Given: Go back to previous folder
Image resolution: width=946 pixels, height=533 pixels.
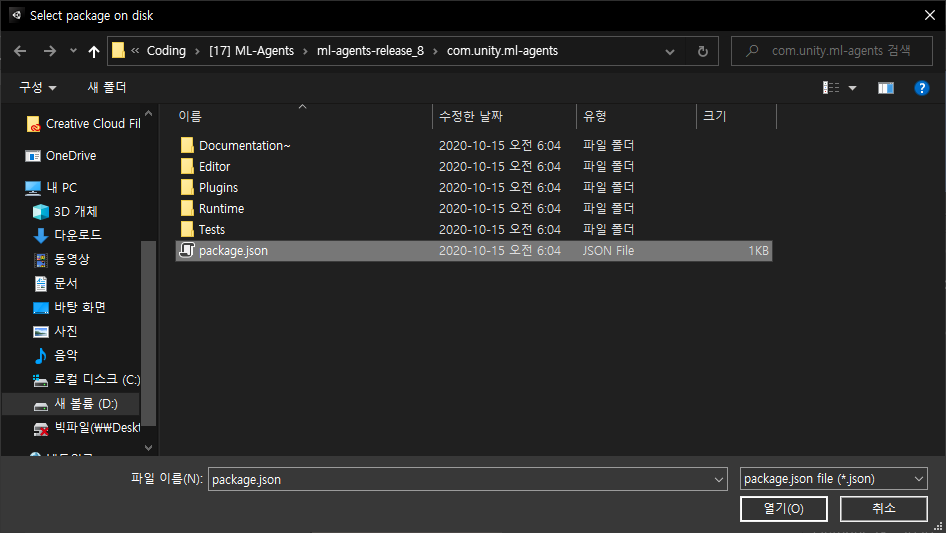Looking at the screenshot, I should [20, 51].
